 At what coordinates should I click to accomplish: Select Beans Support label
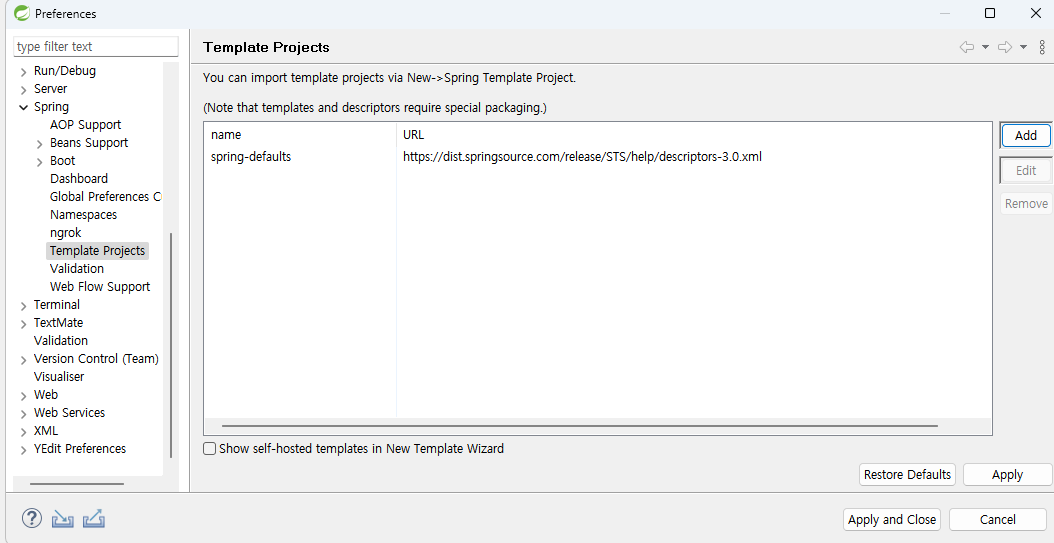pyautogui.click(x=89, y=142)
